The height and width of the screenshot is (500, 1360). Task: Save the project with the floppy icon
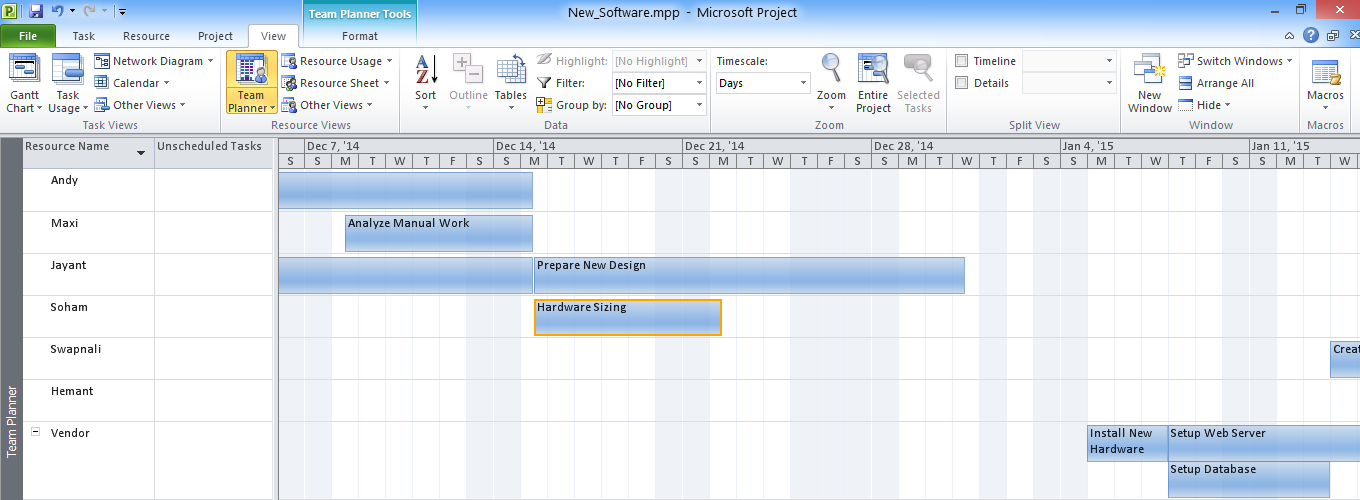36,12
